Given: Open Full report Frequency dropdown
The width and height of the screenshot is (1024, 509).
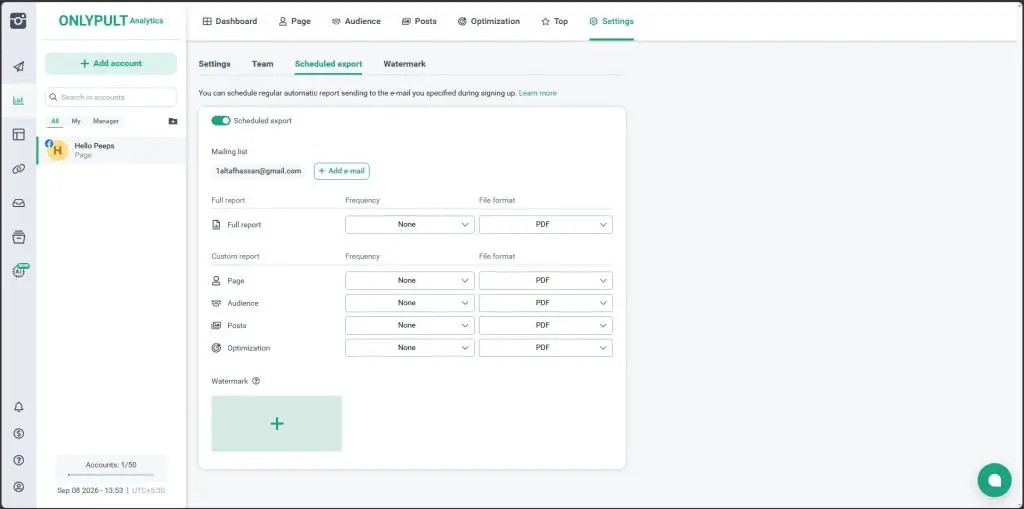Looking at the screenshot, I should [x=409, y=224].
